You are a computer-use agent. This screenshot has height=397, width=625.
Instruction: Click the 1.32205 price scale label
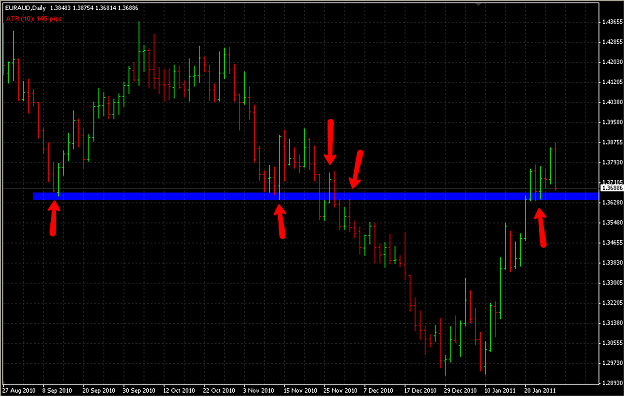click(612, 303)
